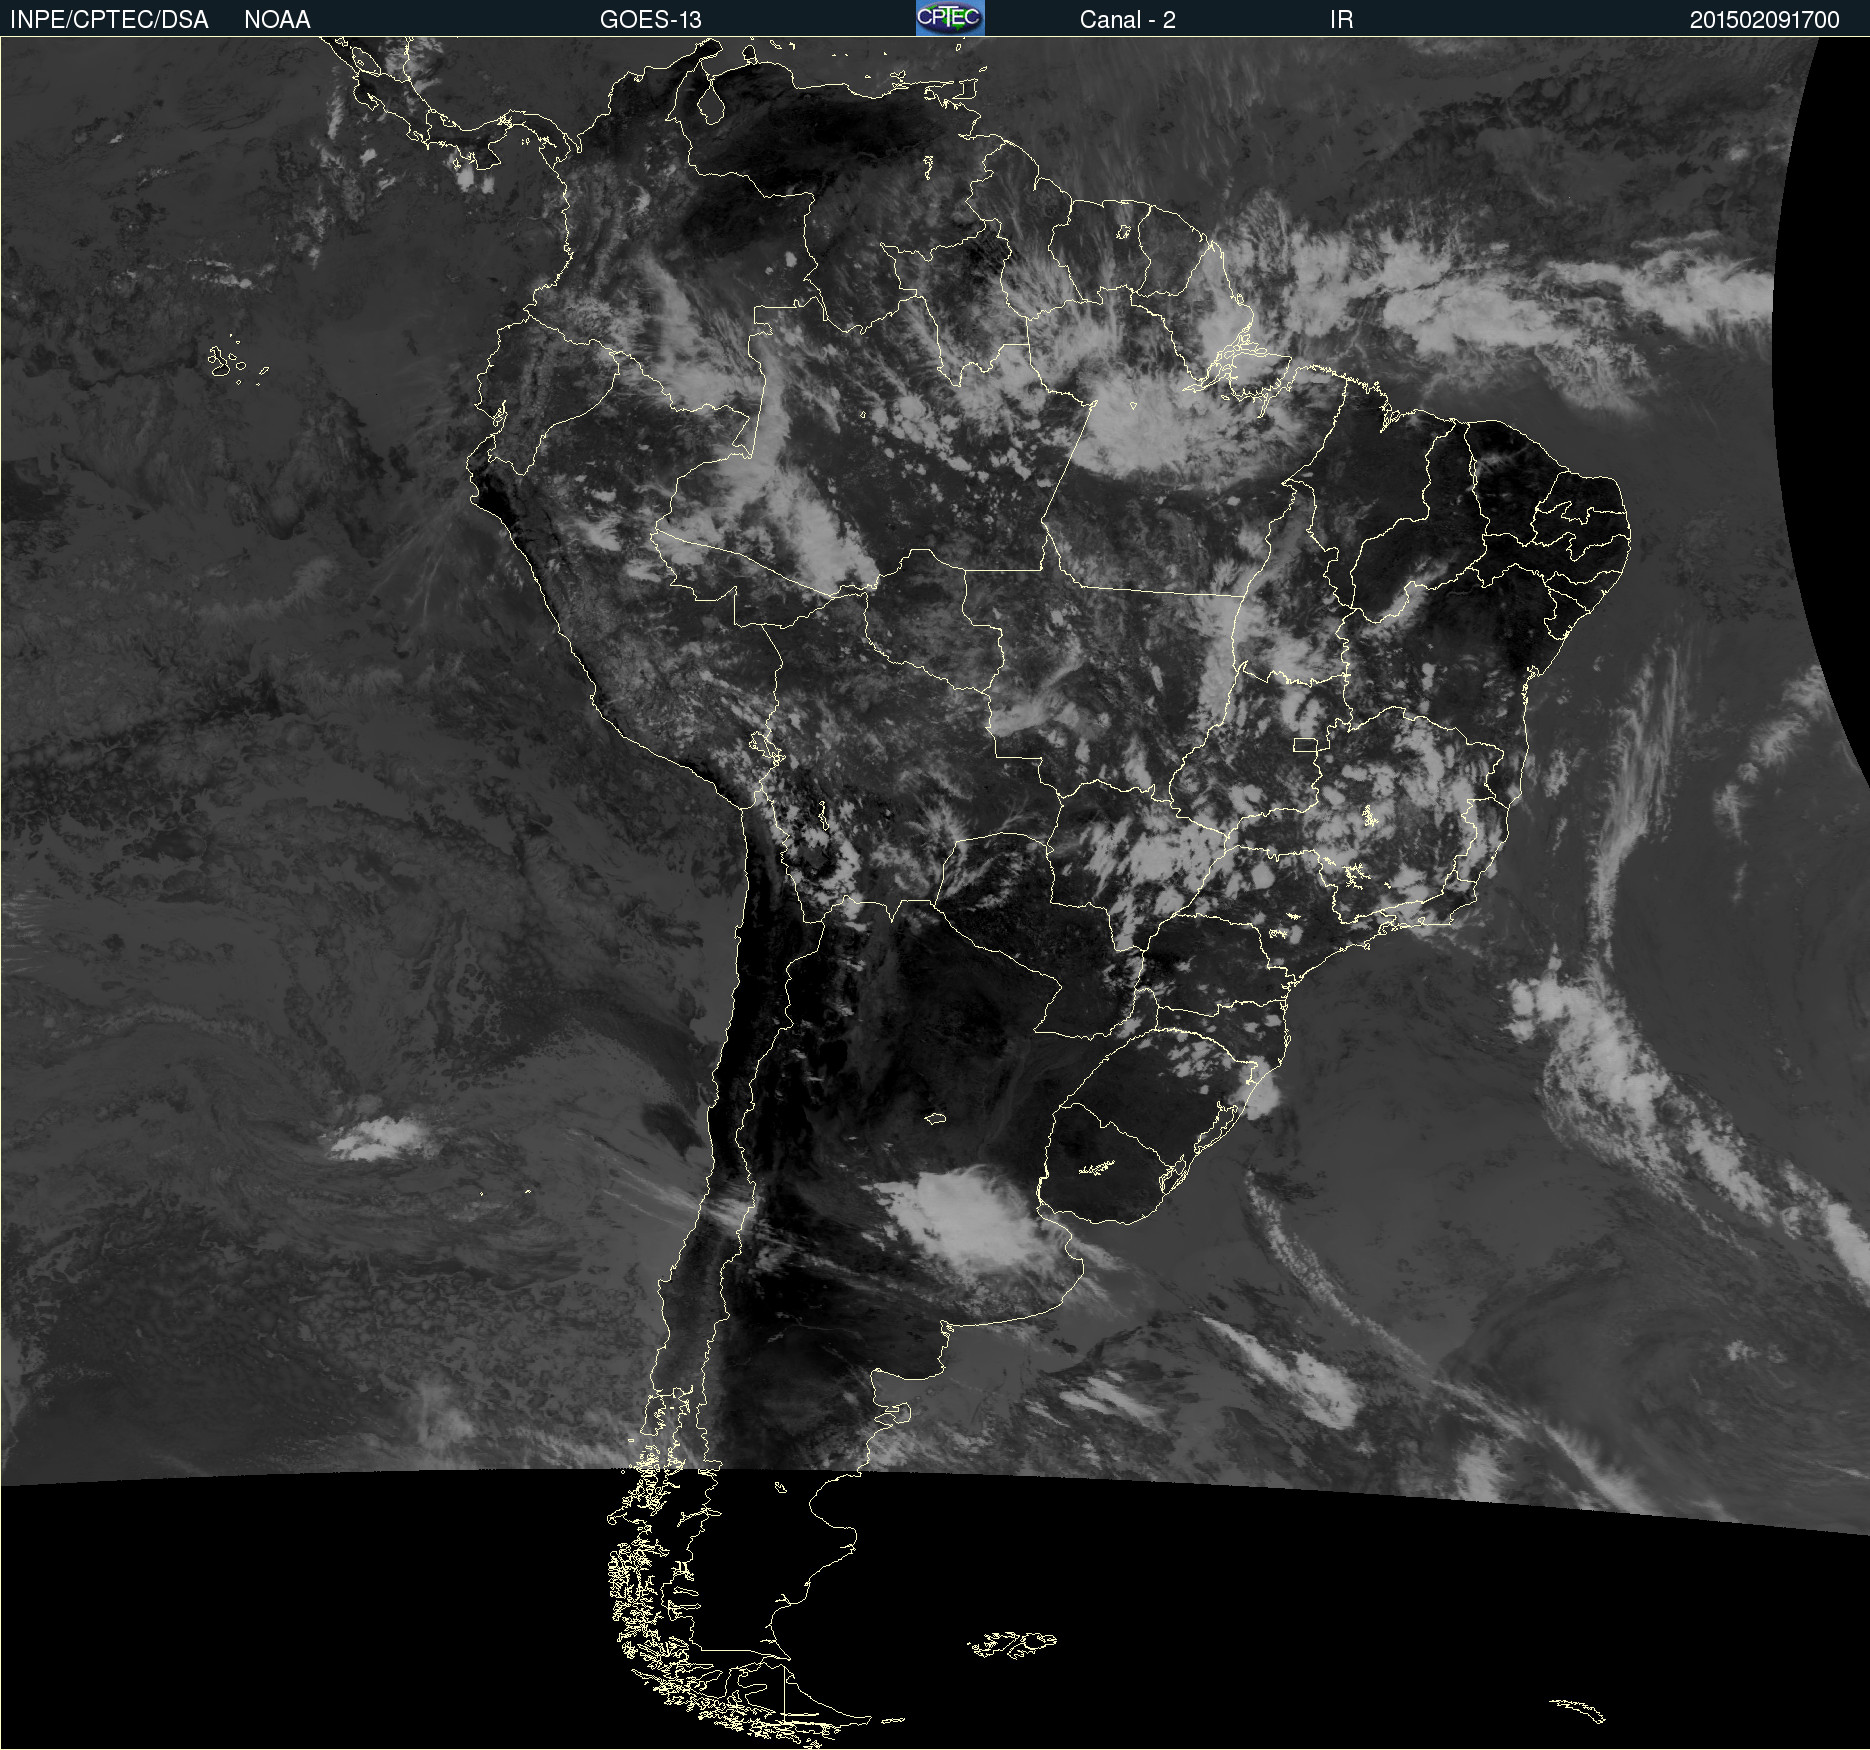Click the INPE/CPTEC/DSA header text
The width and height of the screenshot is (1870, 1750).
point(109,20)
